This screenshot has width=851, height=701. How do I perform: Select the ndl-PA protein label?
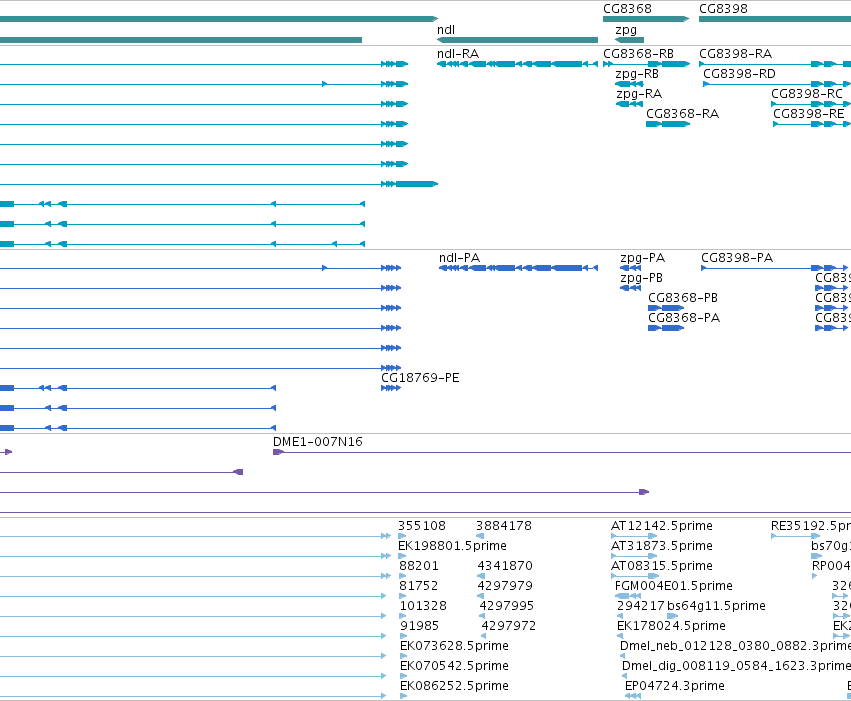click(x=460, y=258)
